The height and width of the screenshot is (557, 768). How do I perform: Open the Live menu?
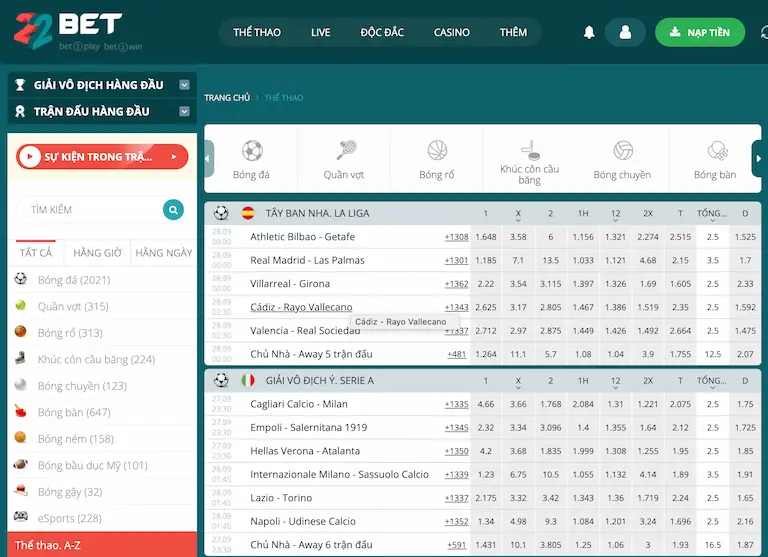[320, 32]
